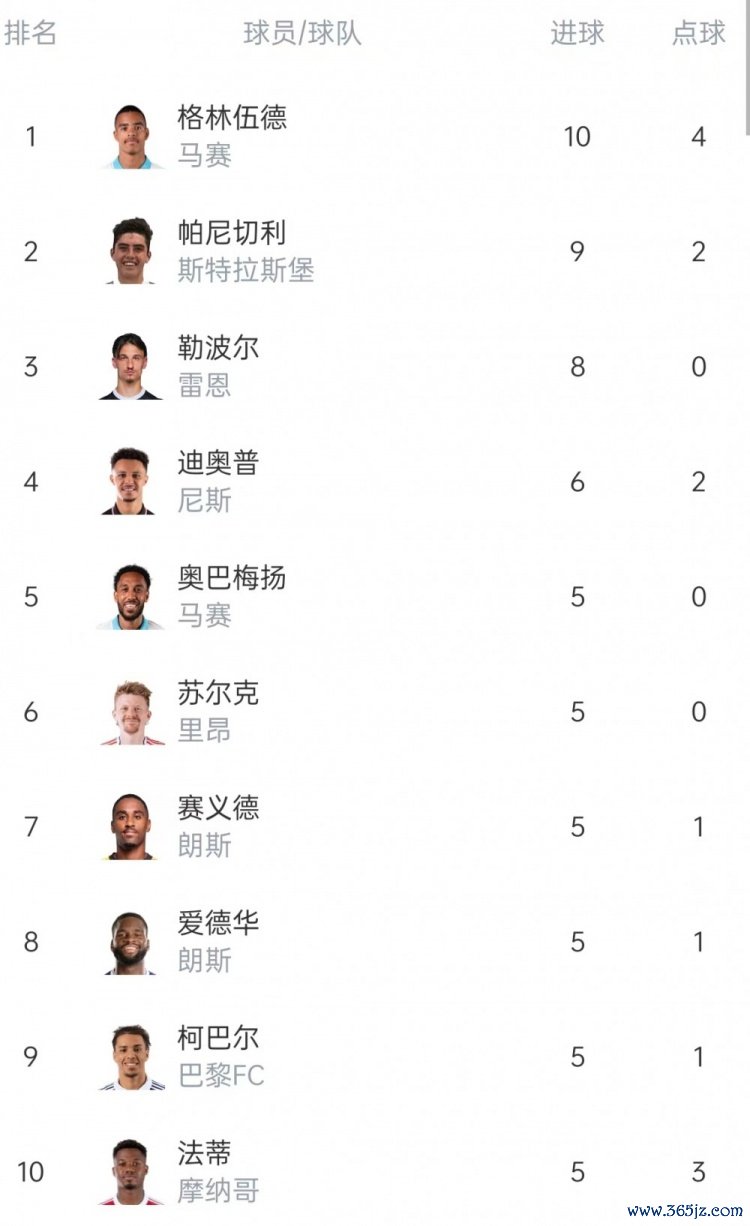750x1226 pixels.
Task: Click 法蒂 player avatar photo
Action: (131, 1172)
